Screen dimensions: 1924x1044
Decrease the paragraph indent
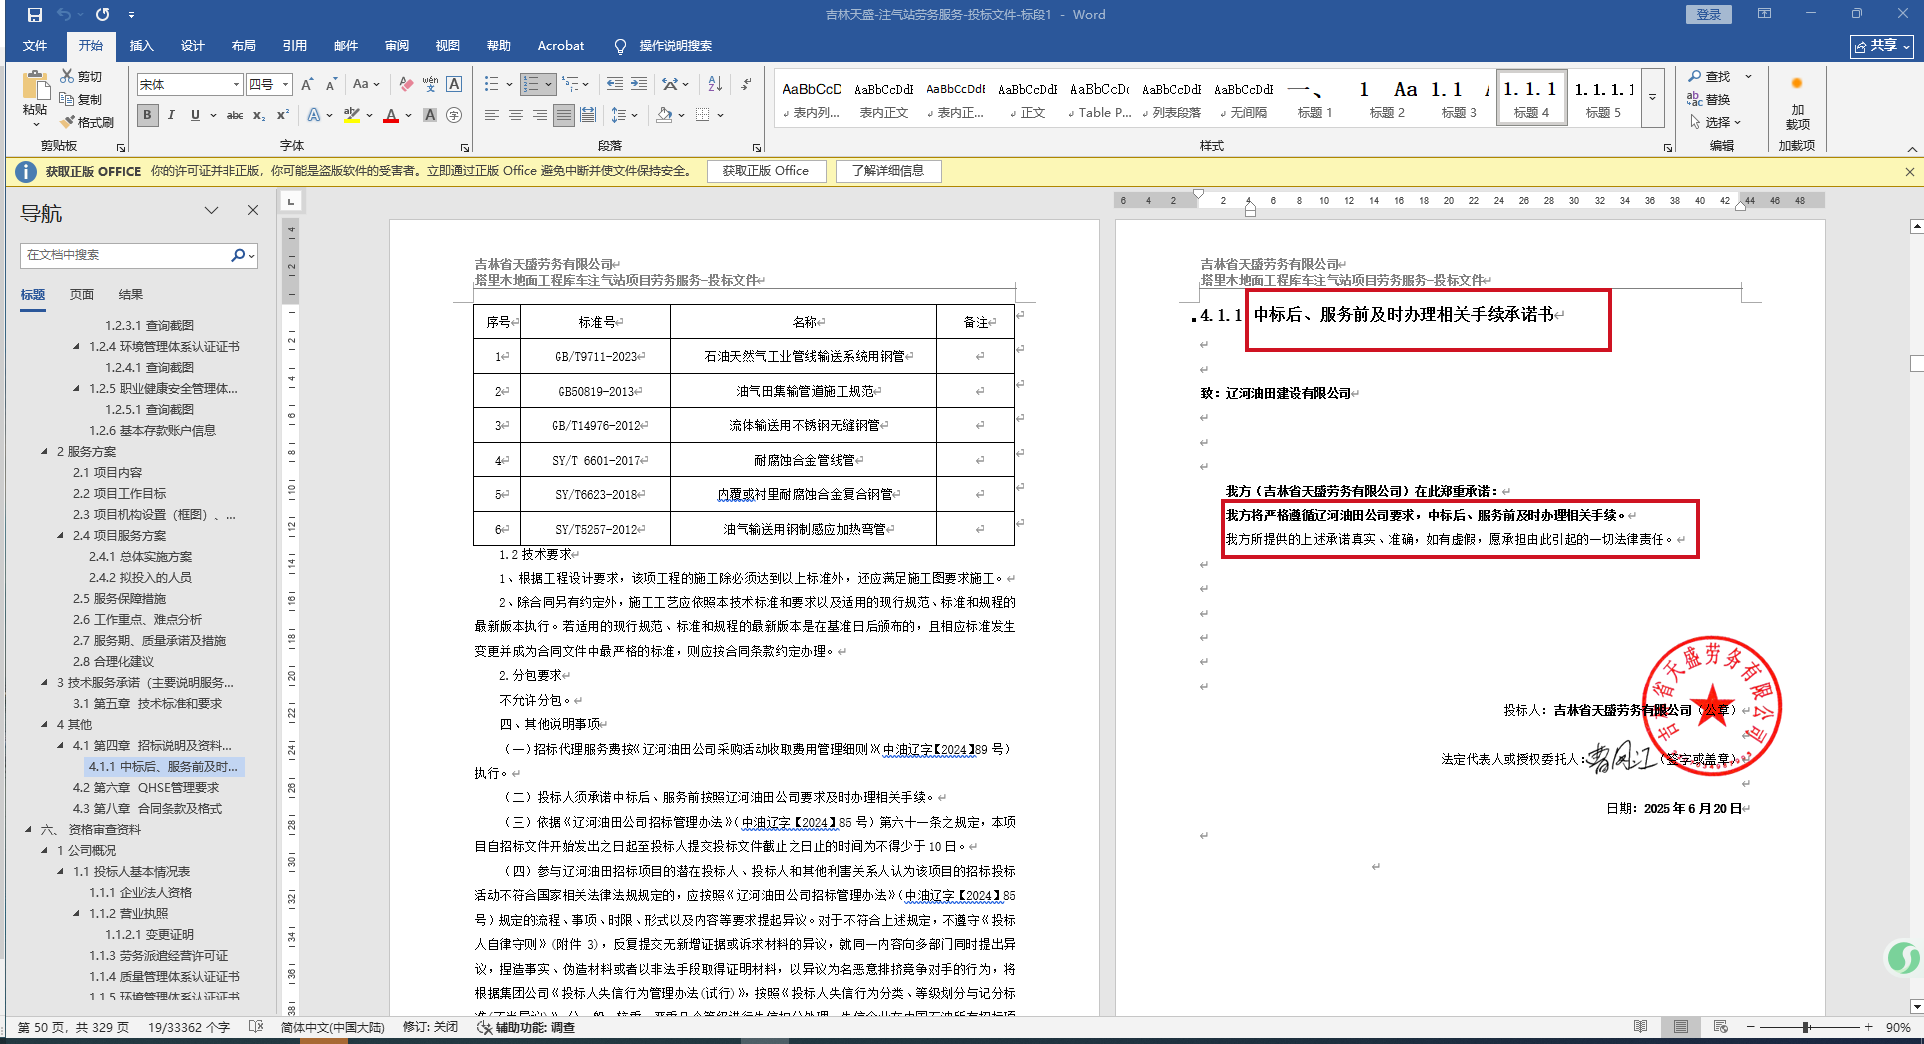[615, 85]
